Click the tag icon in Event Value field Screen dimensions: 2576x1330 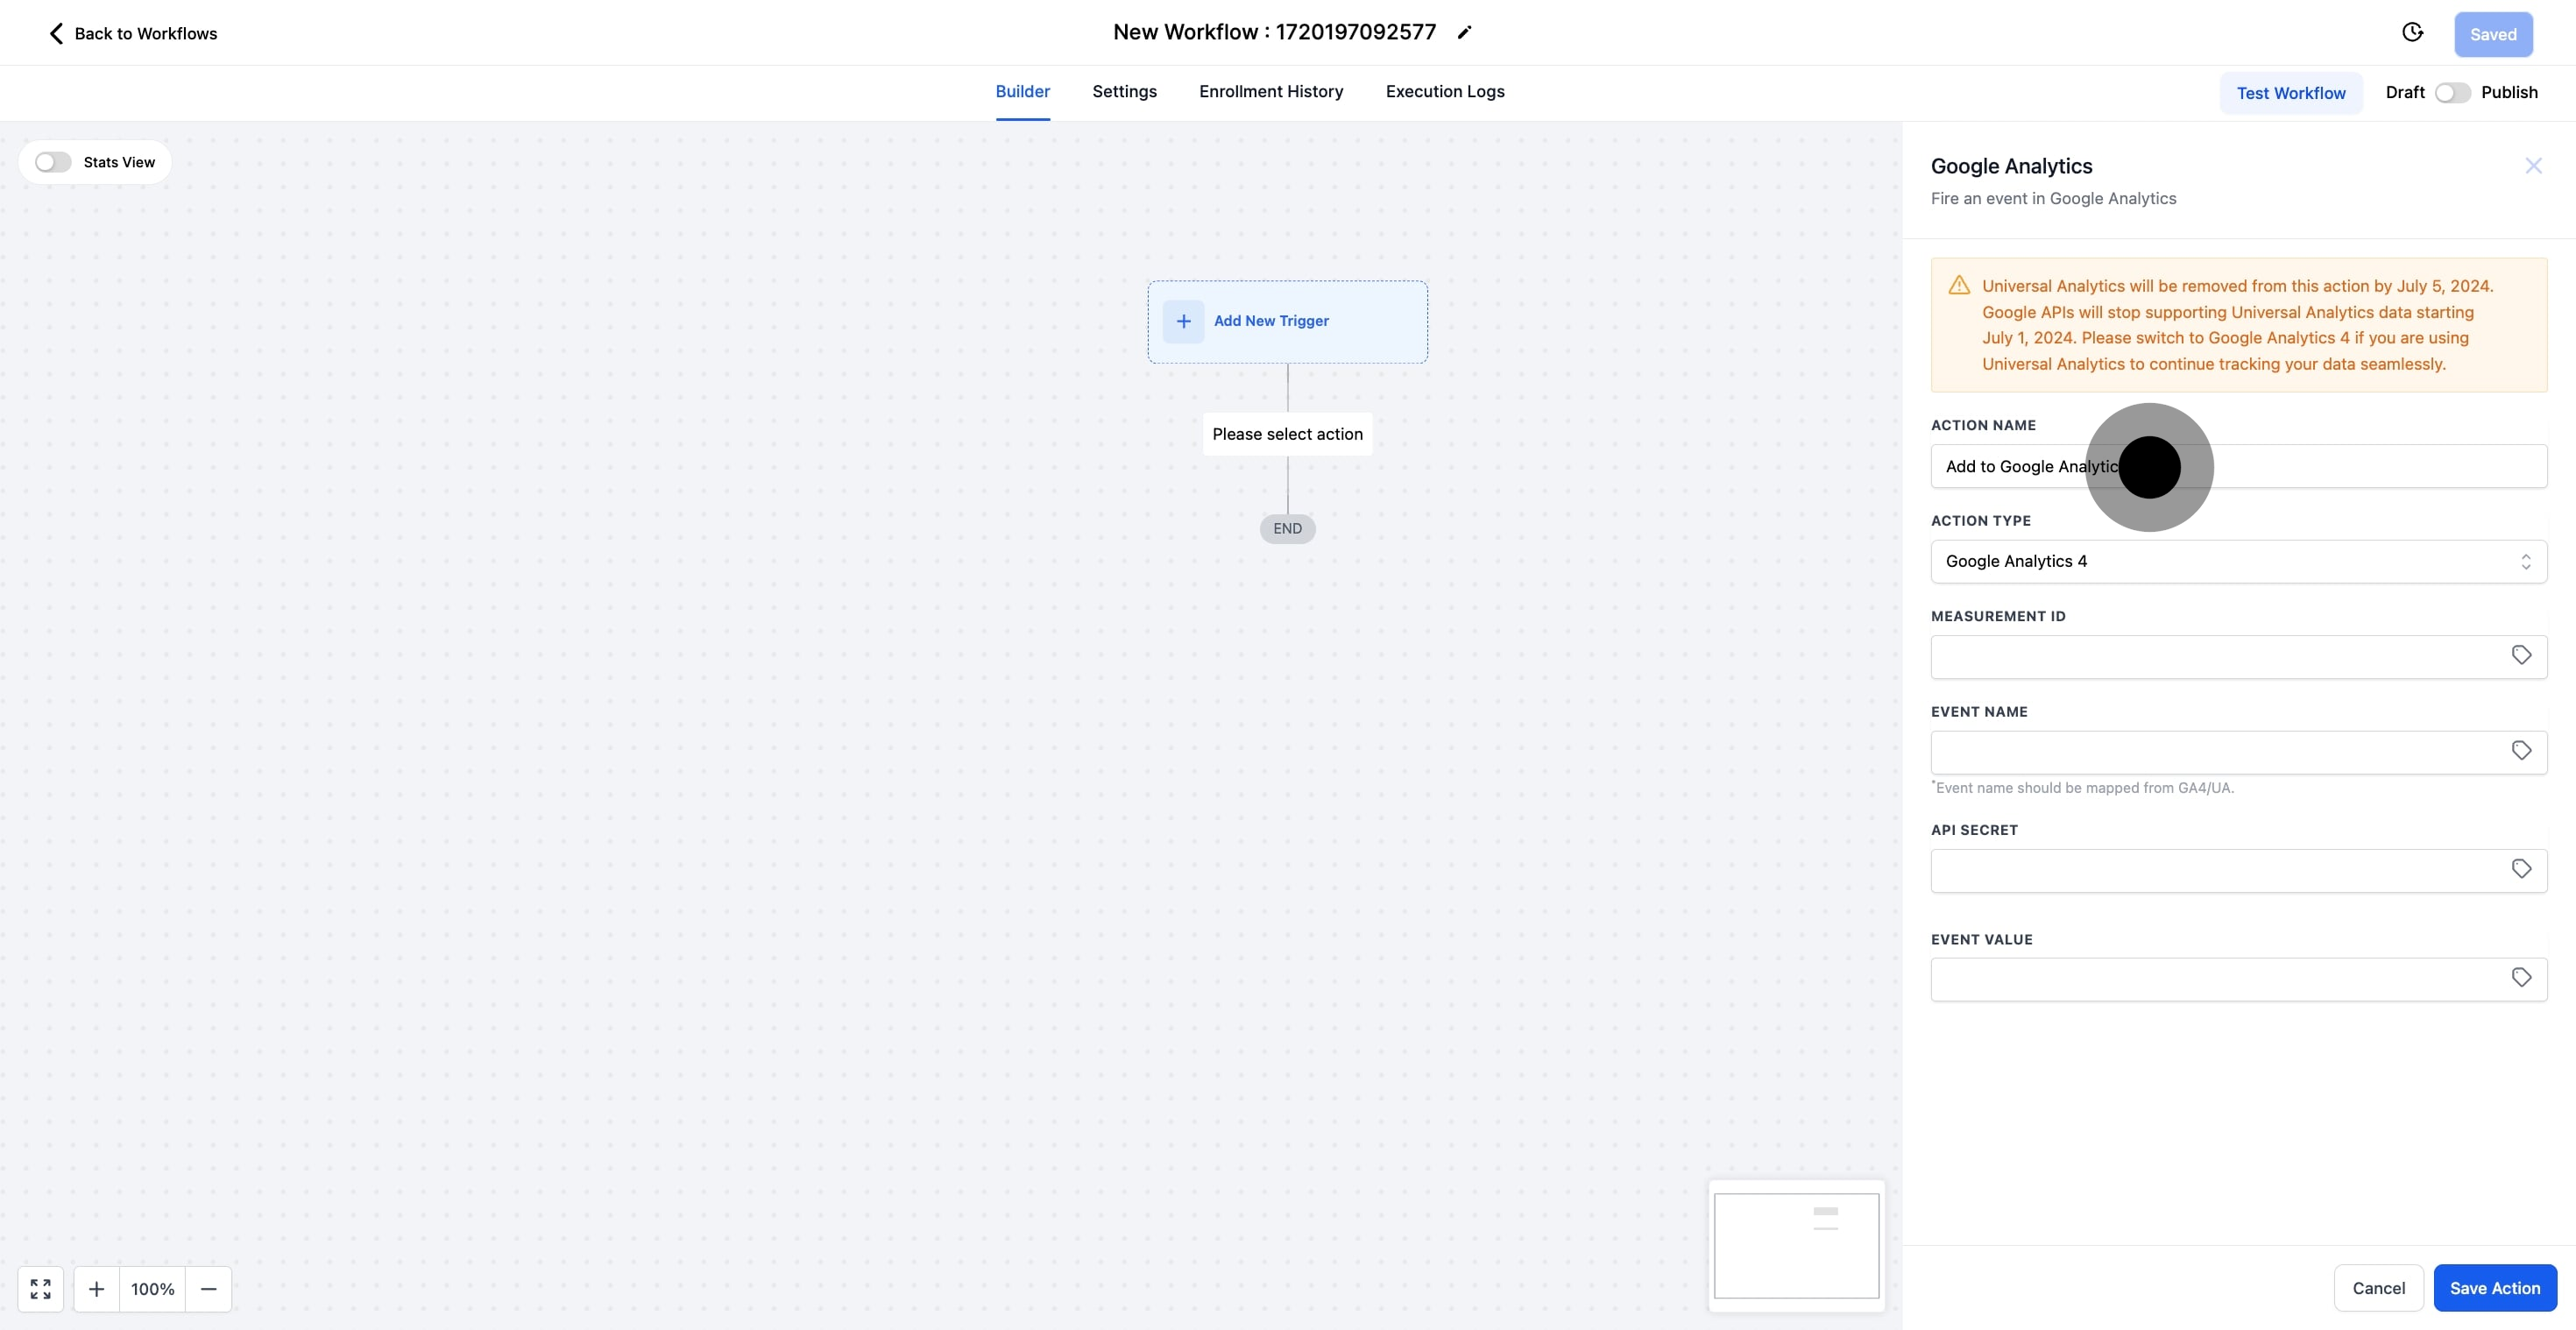(2521, 978)
